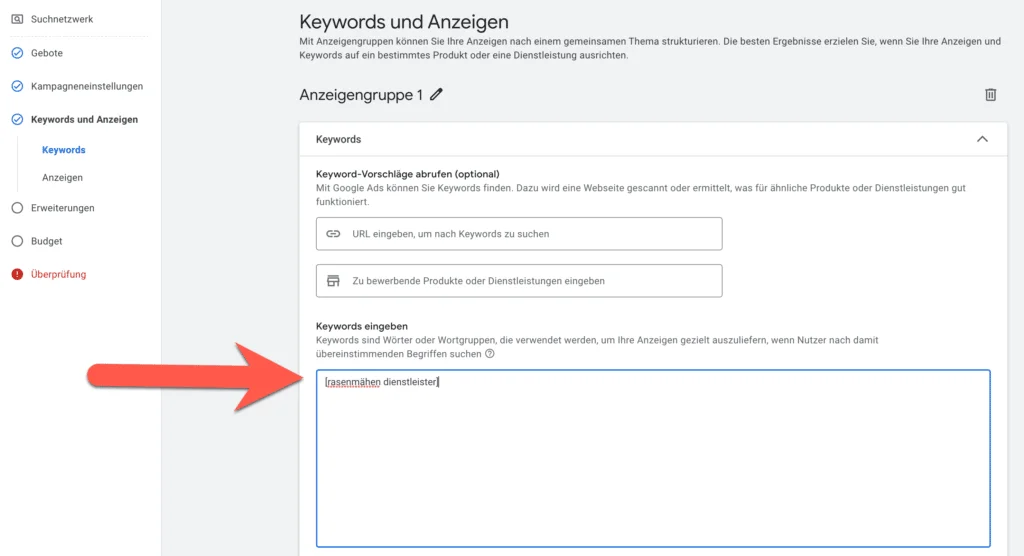Click the storefront icon in products field
This screenshot has height=556, width=1024.
click(333, 281)
